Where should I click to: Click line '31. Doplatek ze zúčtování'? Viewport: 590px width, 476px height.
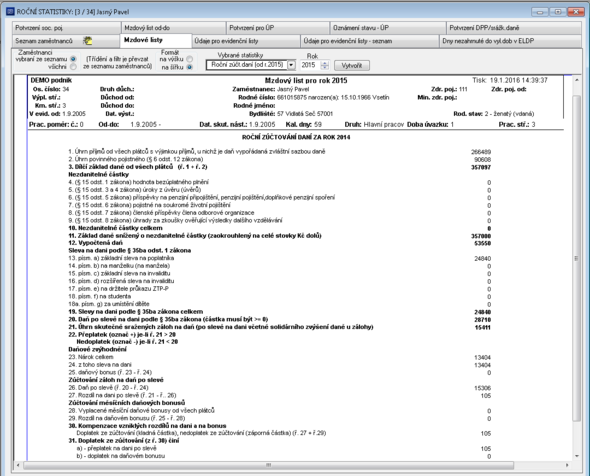pyautogui.click(x=123, y=441)
